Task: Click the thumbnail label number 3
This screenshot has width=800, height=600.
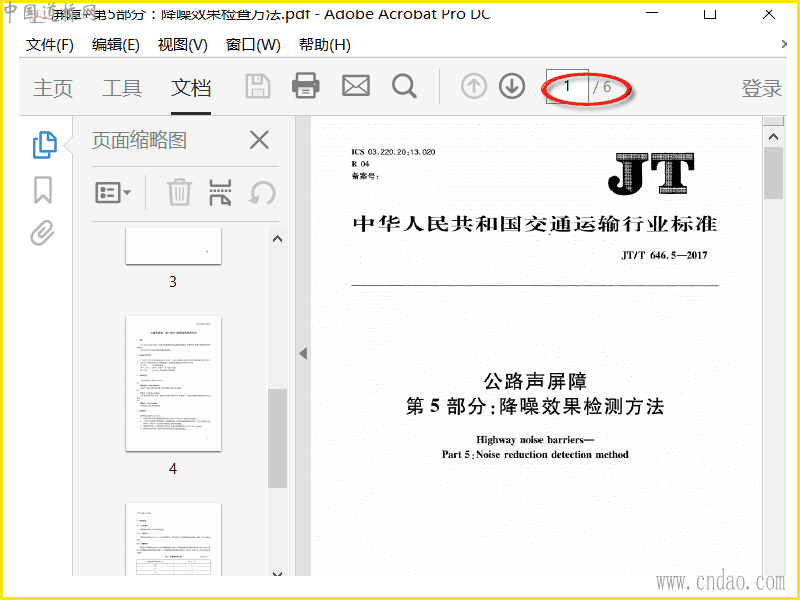Action: (x=173, y=281)
